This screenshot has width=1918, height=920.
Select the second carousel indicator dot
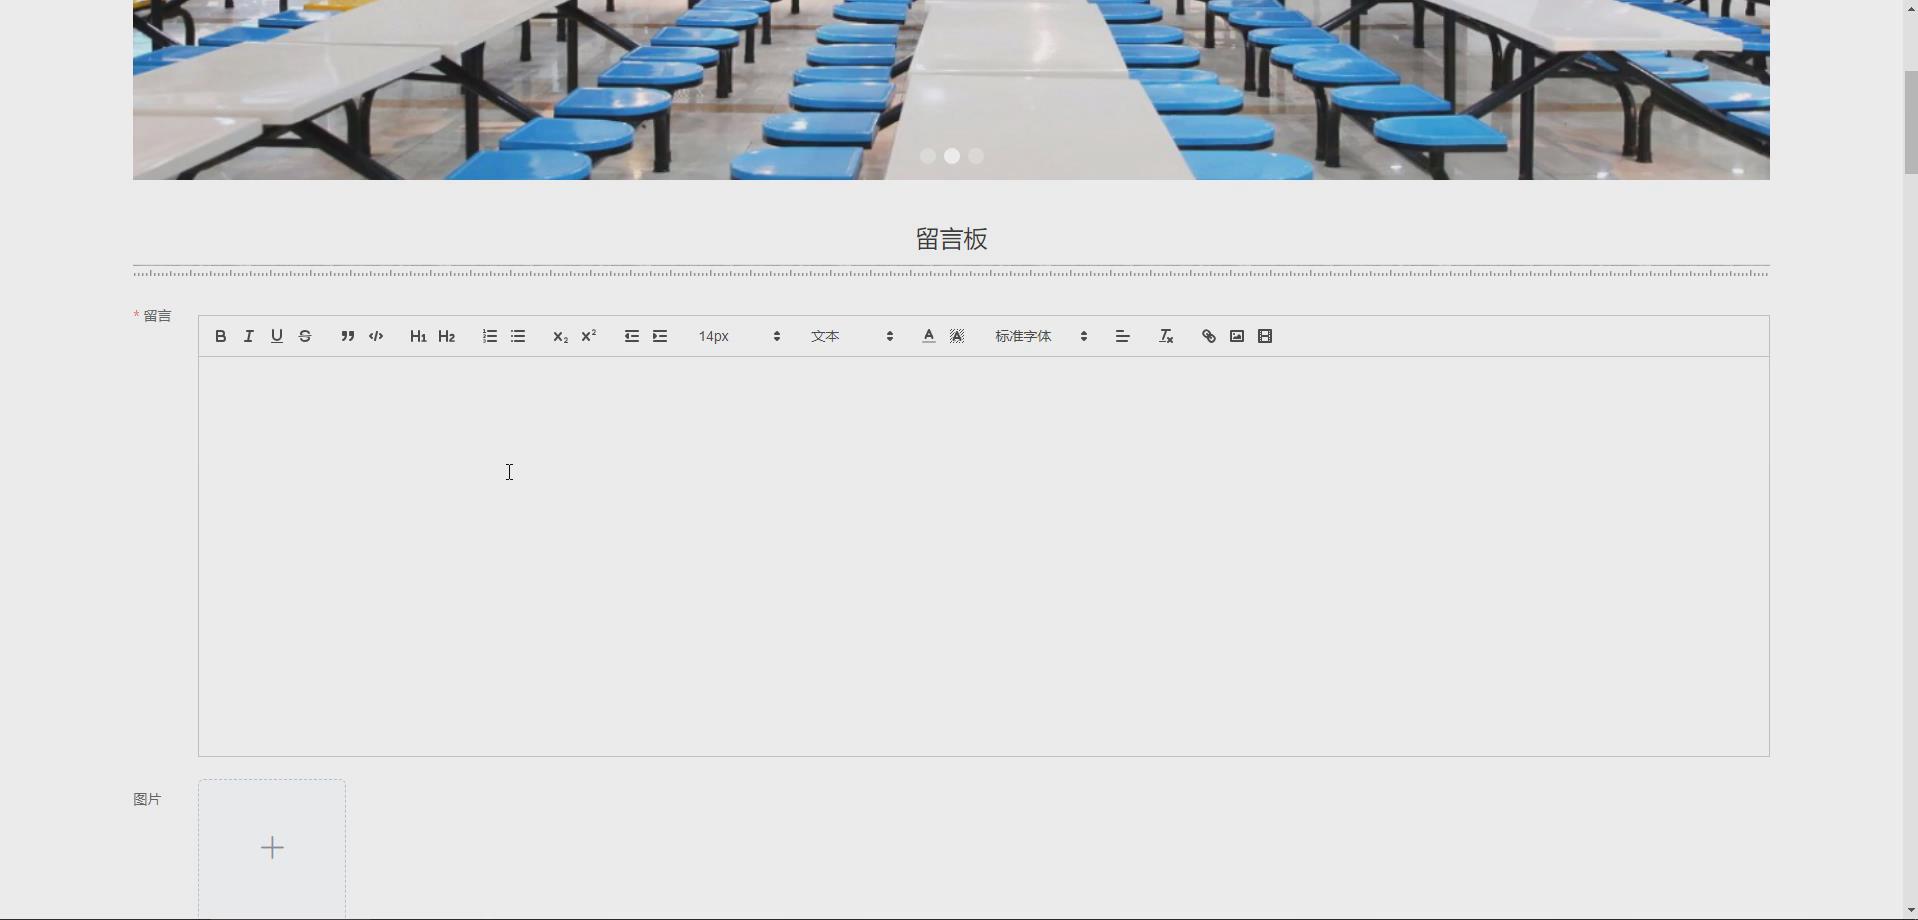[952, 156]
